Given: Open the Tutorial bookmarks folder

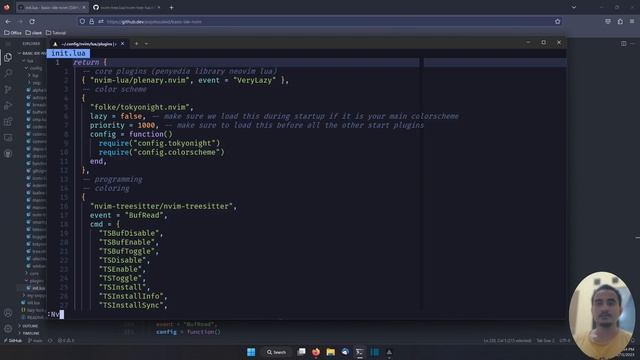Looking at the screenshot, I should coord(56,33).
